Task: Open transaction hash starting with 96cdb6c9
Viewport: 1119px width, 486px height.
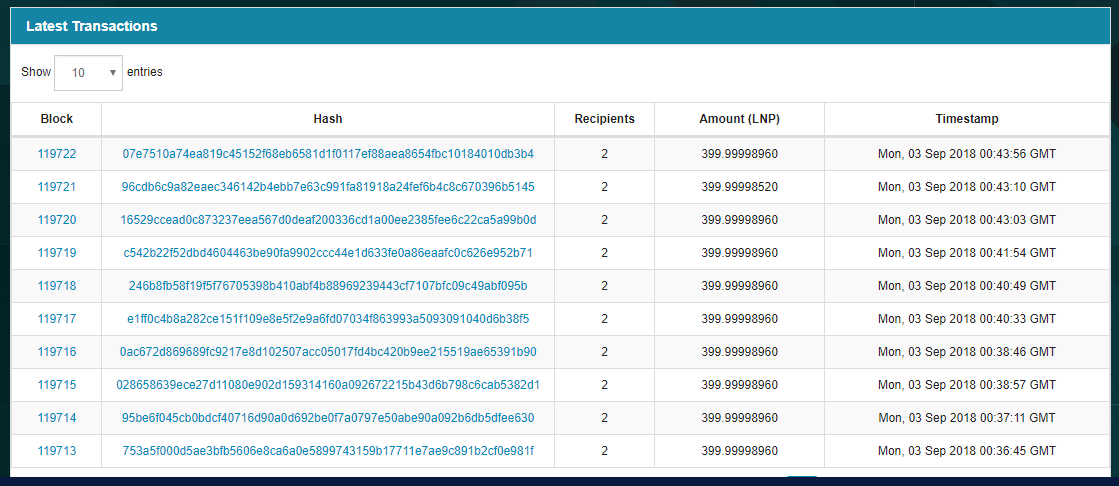Action: [x=328, y=187]
